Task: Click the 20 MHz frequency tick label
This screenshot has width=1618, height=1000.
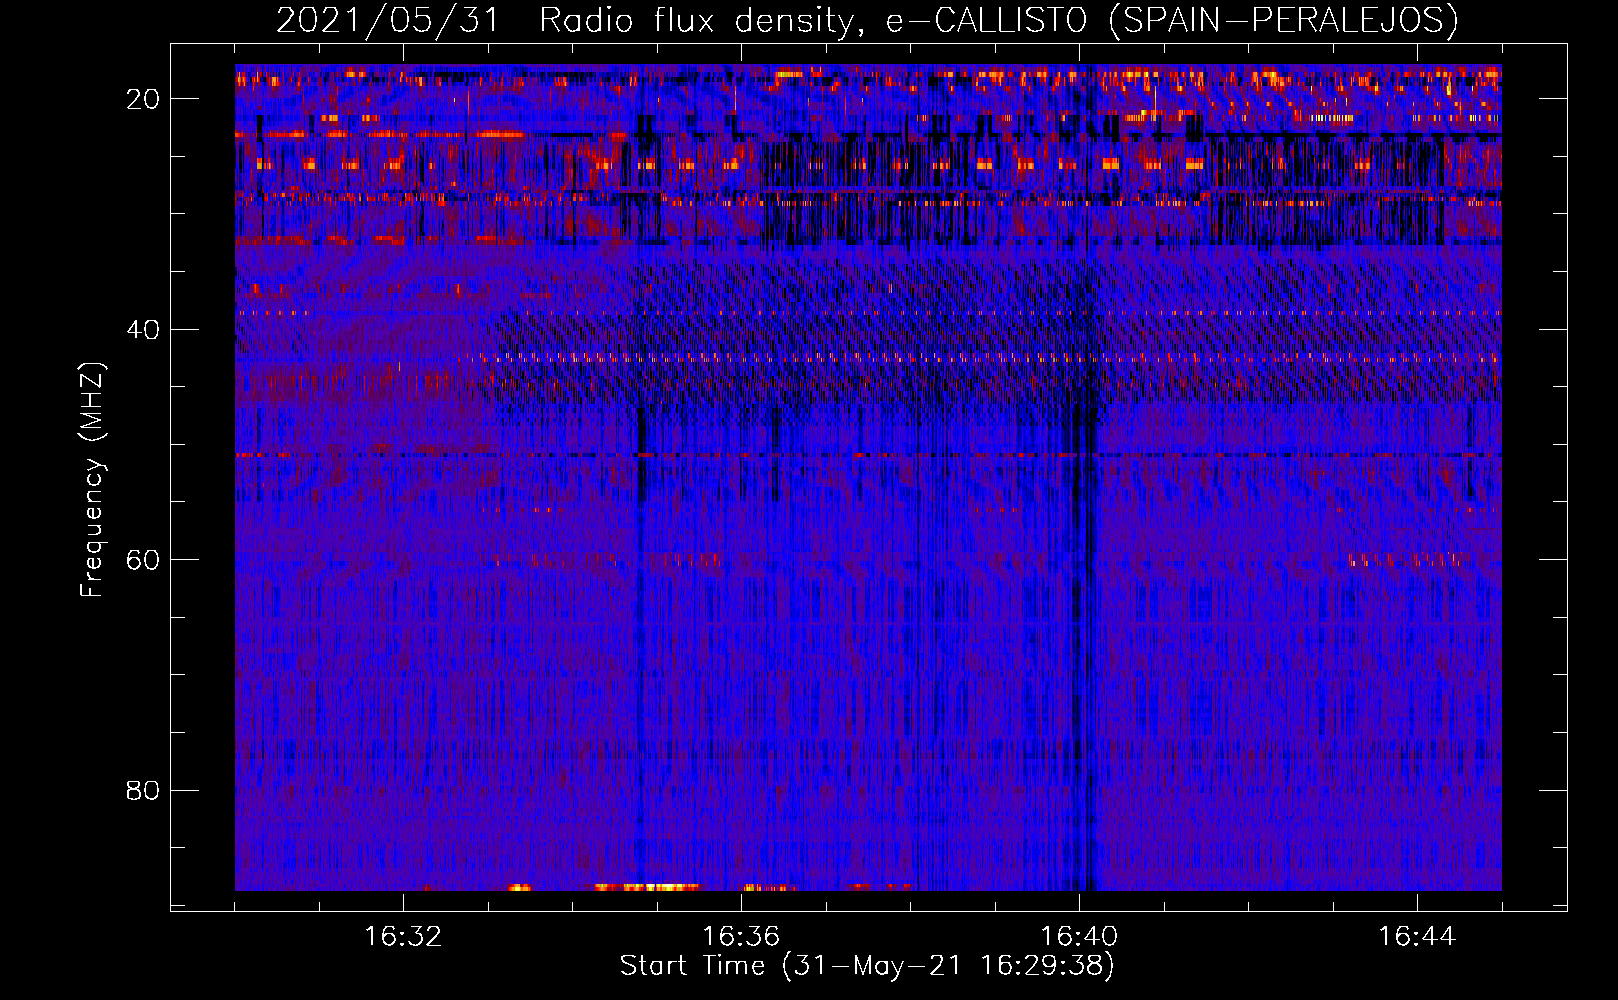Action: click(143, 99)
